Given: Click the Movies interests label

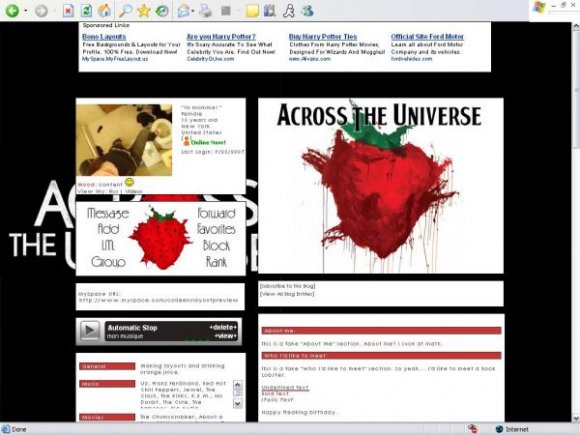Looking at the screenshot, I should (x=107, y=417).
